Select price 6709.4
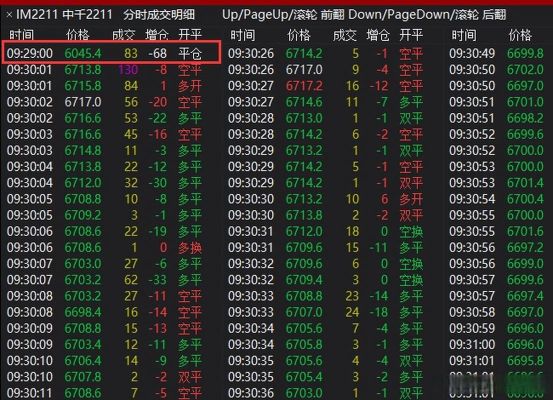 point(304,280)
